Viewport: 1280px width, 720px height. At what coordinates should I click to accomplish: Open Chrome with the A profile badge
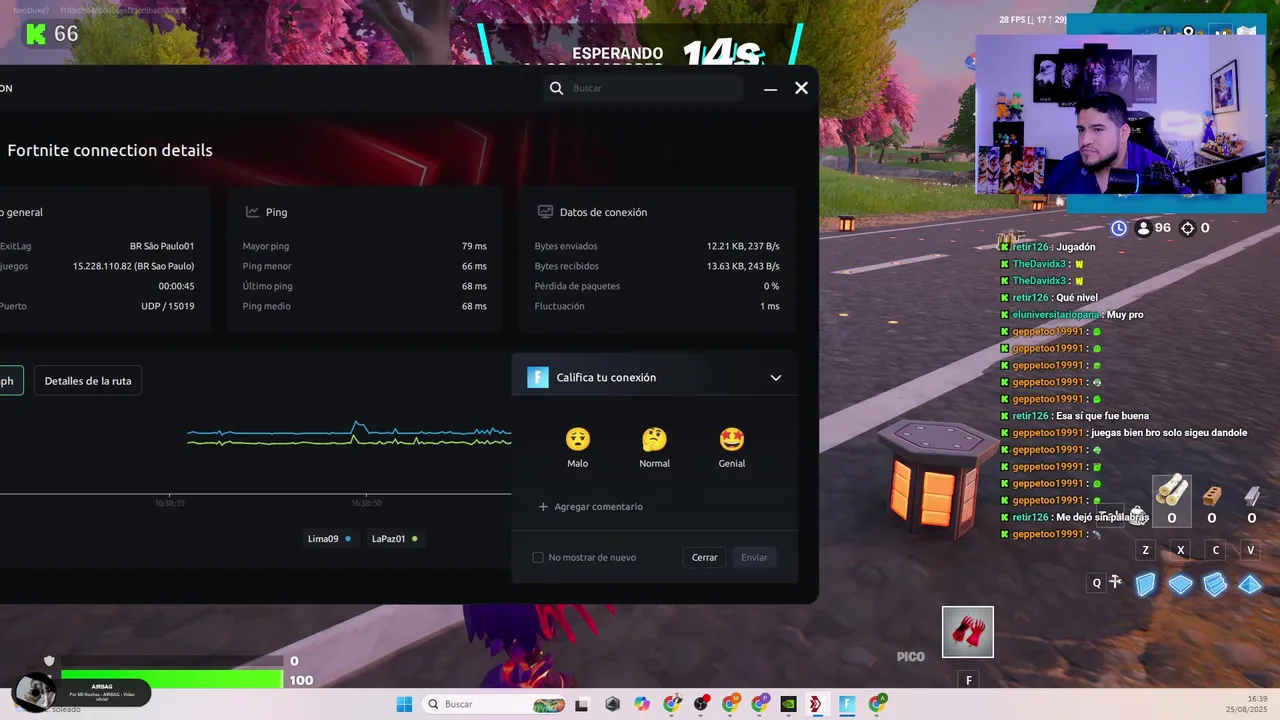877,704
